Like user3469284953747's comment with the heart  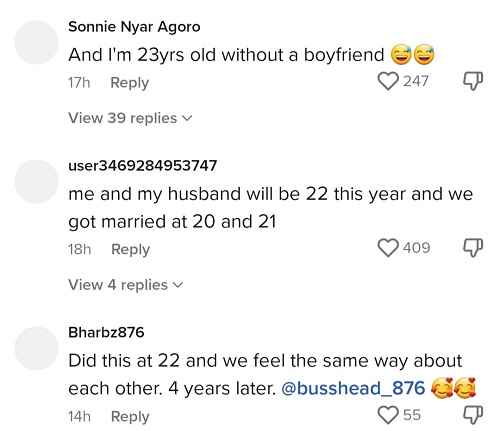pos(388,248)
